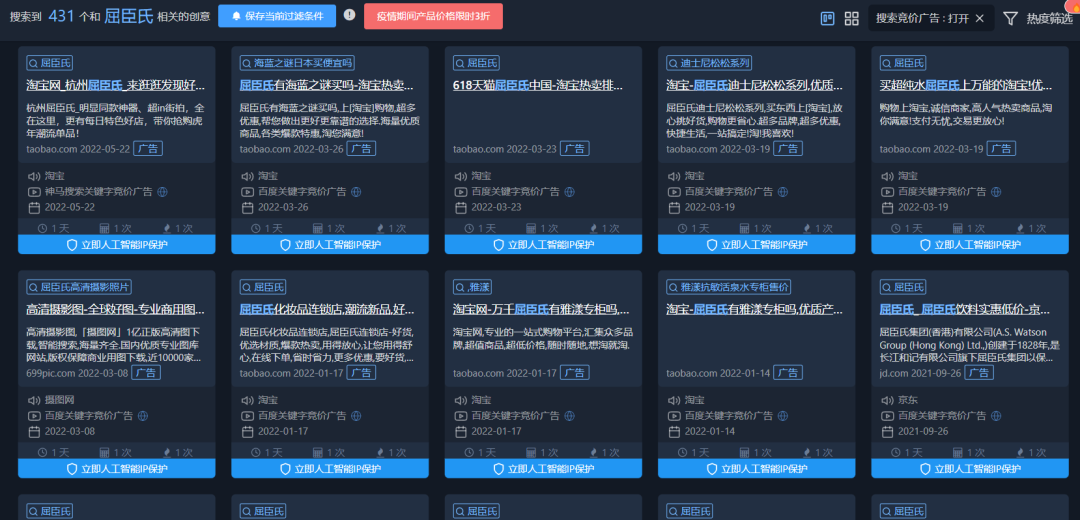The width and height of the screenshot is (1080, 520).
Task: Click 广告 badge next to 699pic.com 2022-03-08
Action: click(146, 373)
